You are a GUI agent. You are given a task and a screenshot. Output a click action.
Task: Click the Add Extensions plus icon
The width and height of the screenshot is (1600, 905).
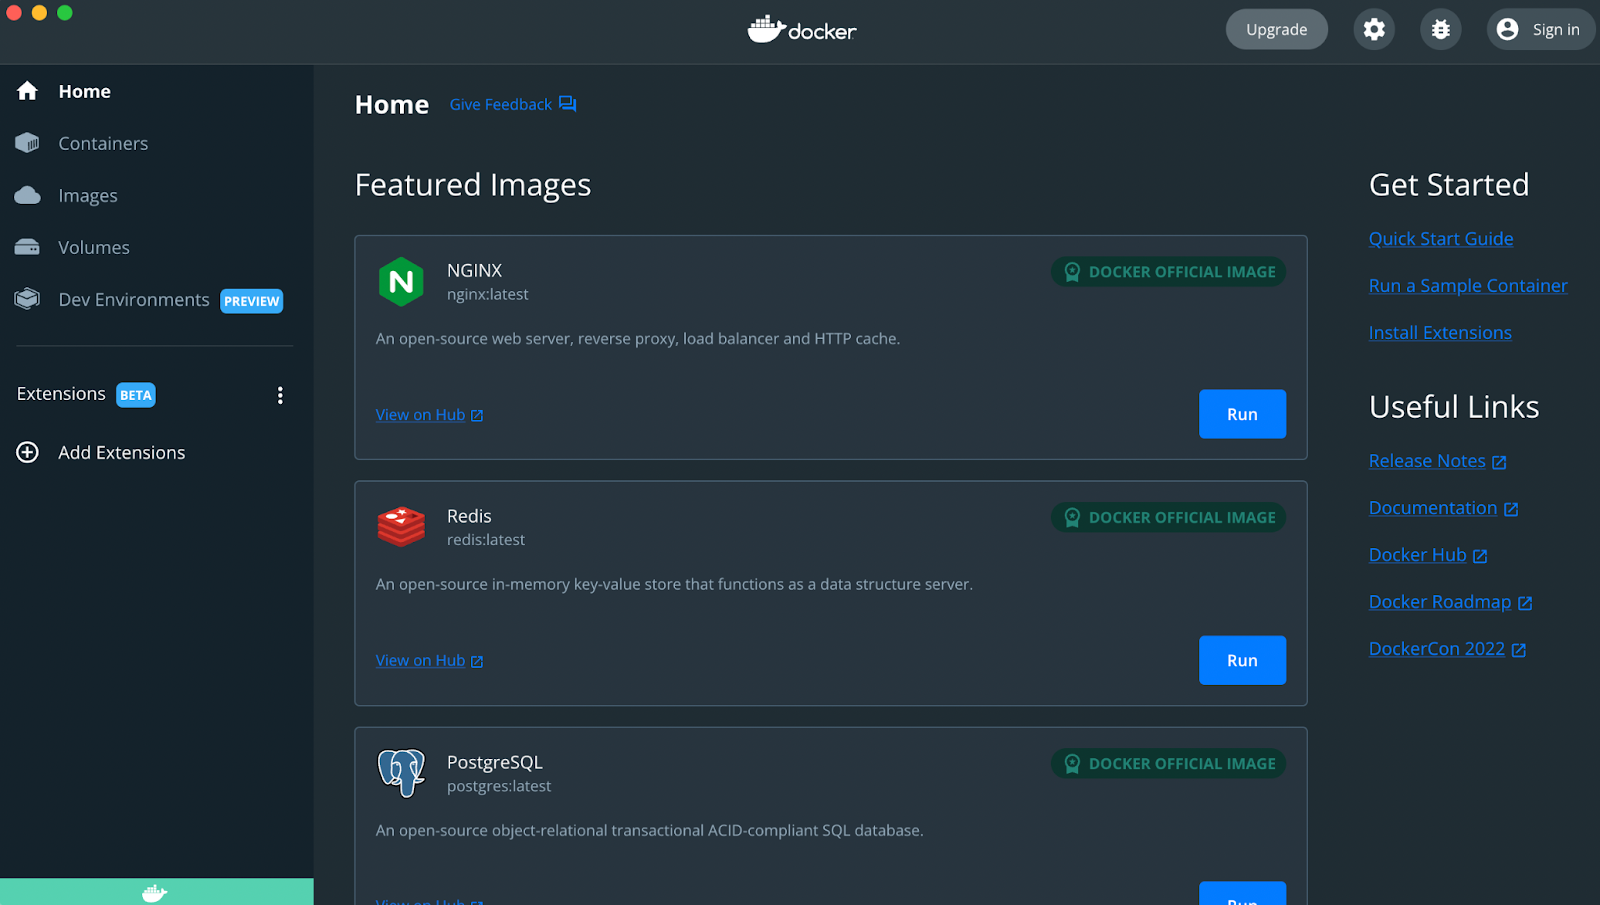pyautogui.click(x=27, y=452)
